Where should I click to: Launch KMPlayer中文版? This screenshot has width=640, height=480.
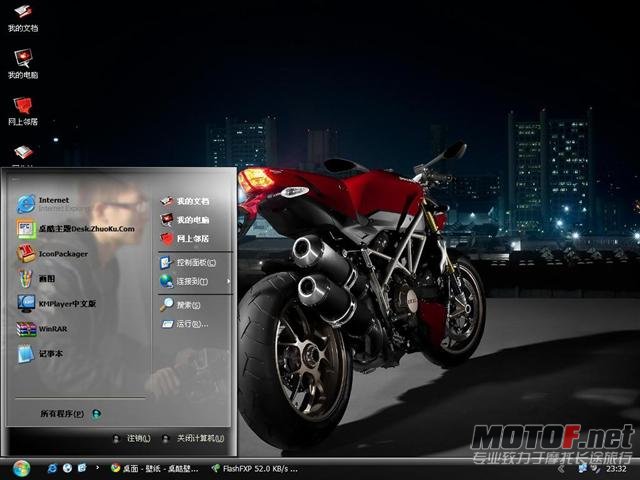[x=56, y=304]
